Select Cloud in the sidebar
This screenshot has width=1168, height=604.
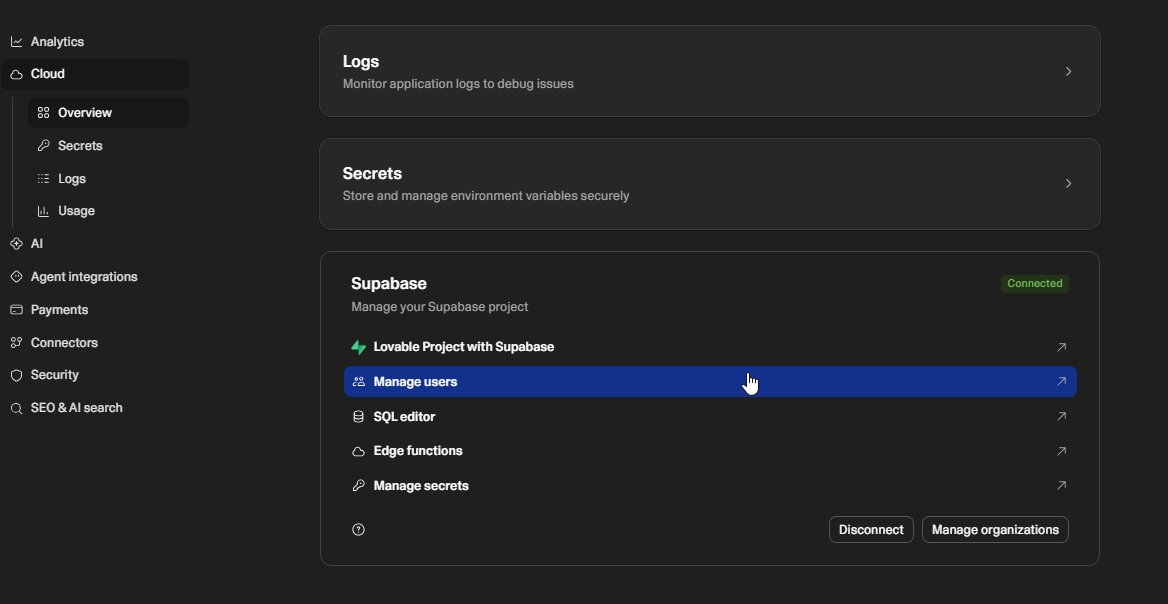95,74
